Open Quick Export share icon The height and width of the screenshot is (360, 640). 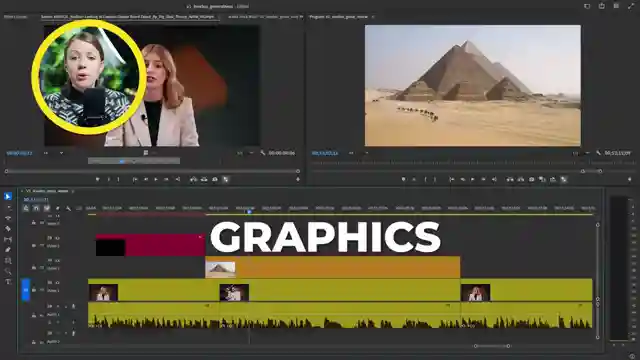pyautogui.click(x=602, y=6)
